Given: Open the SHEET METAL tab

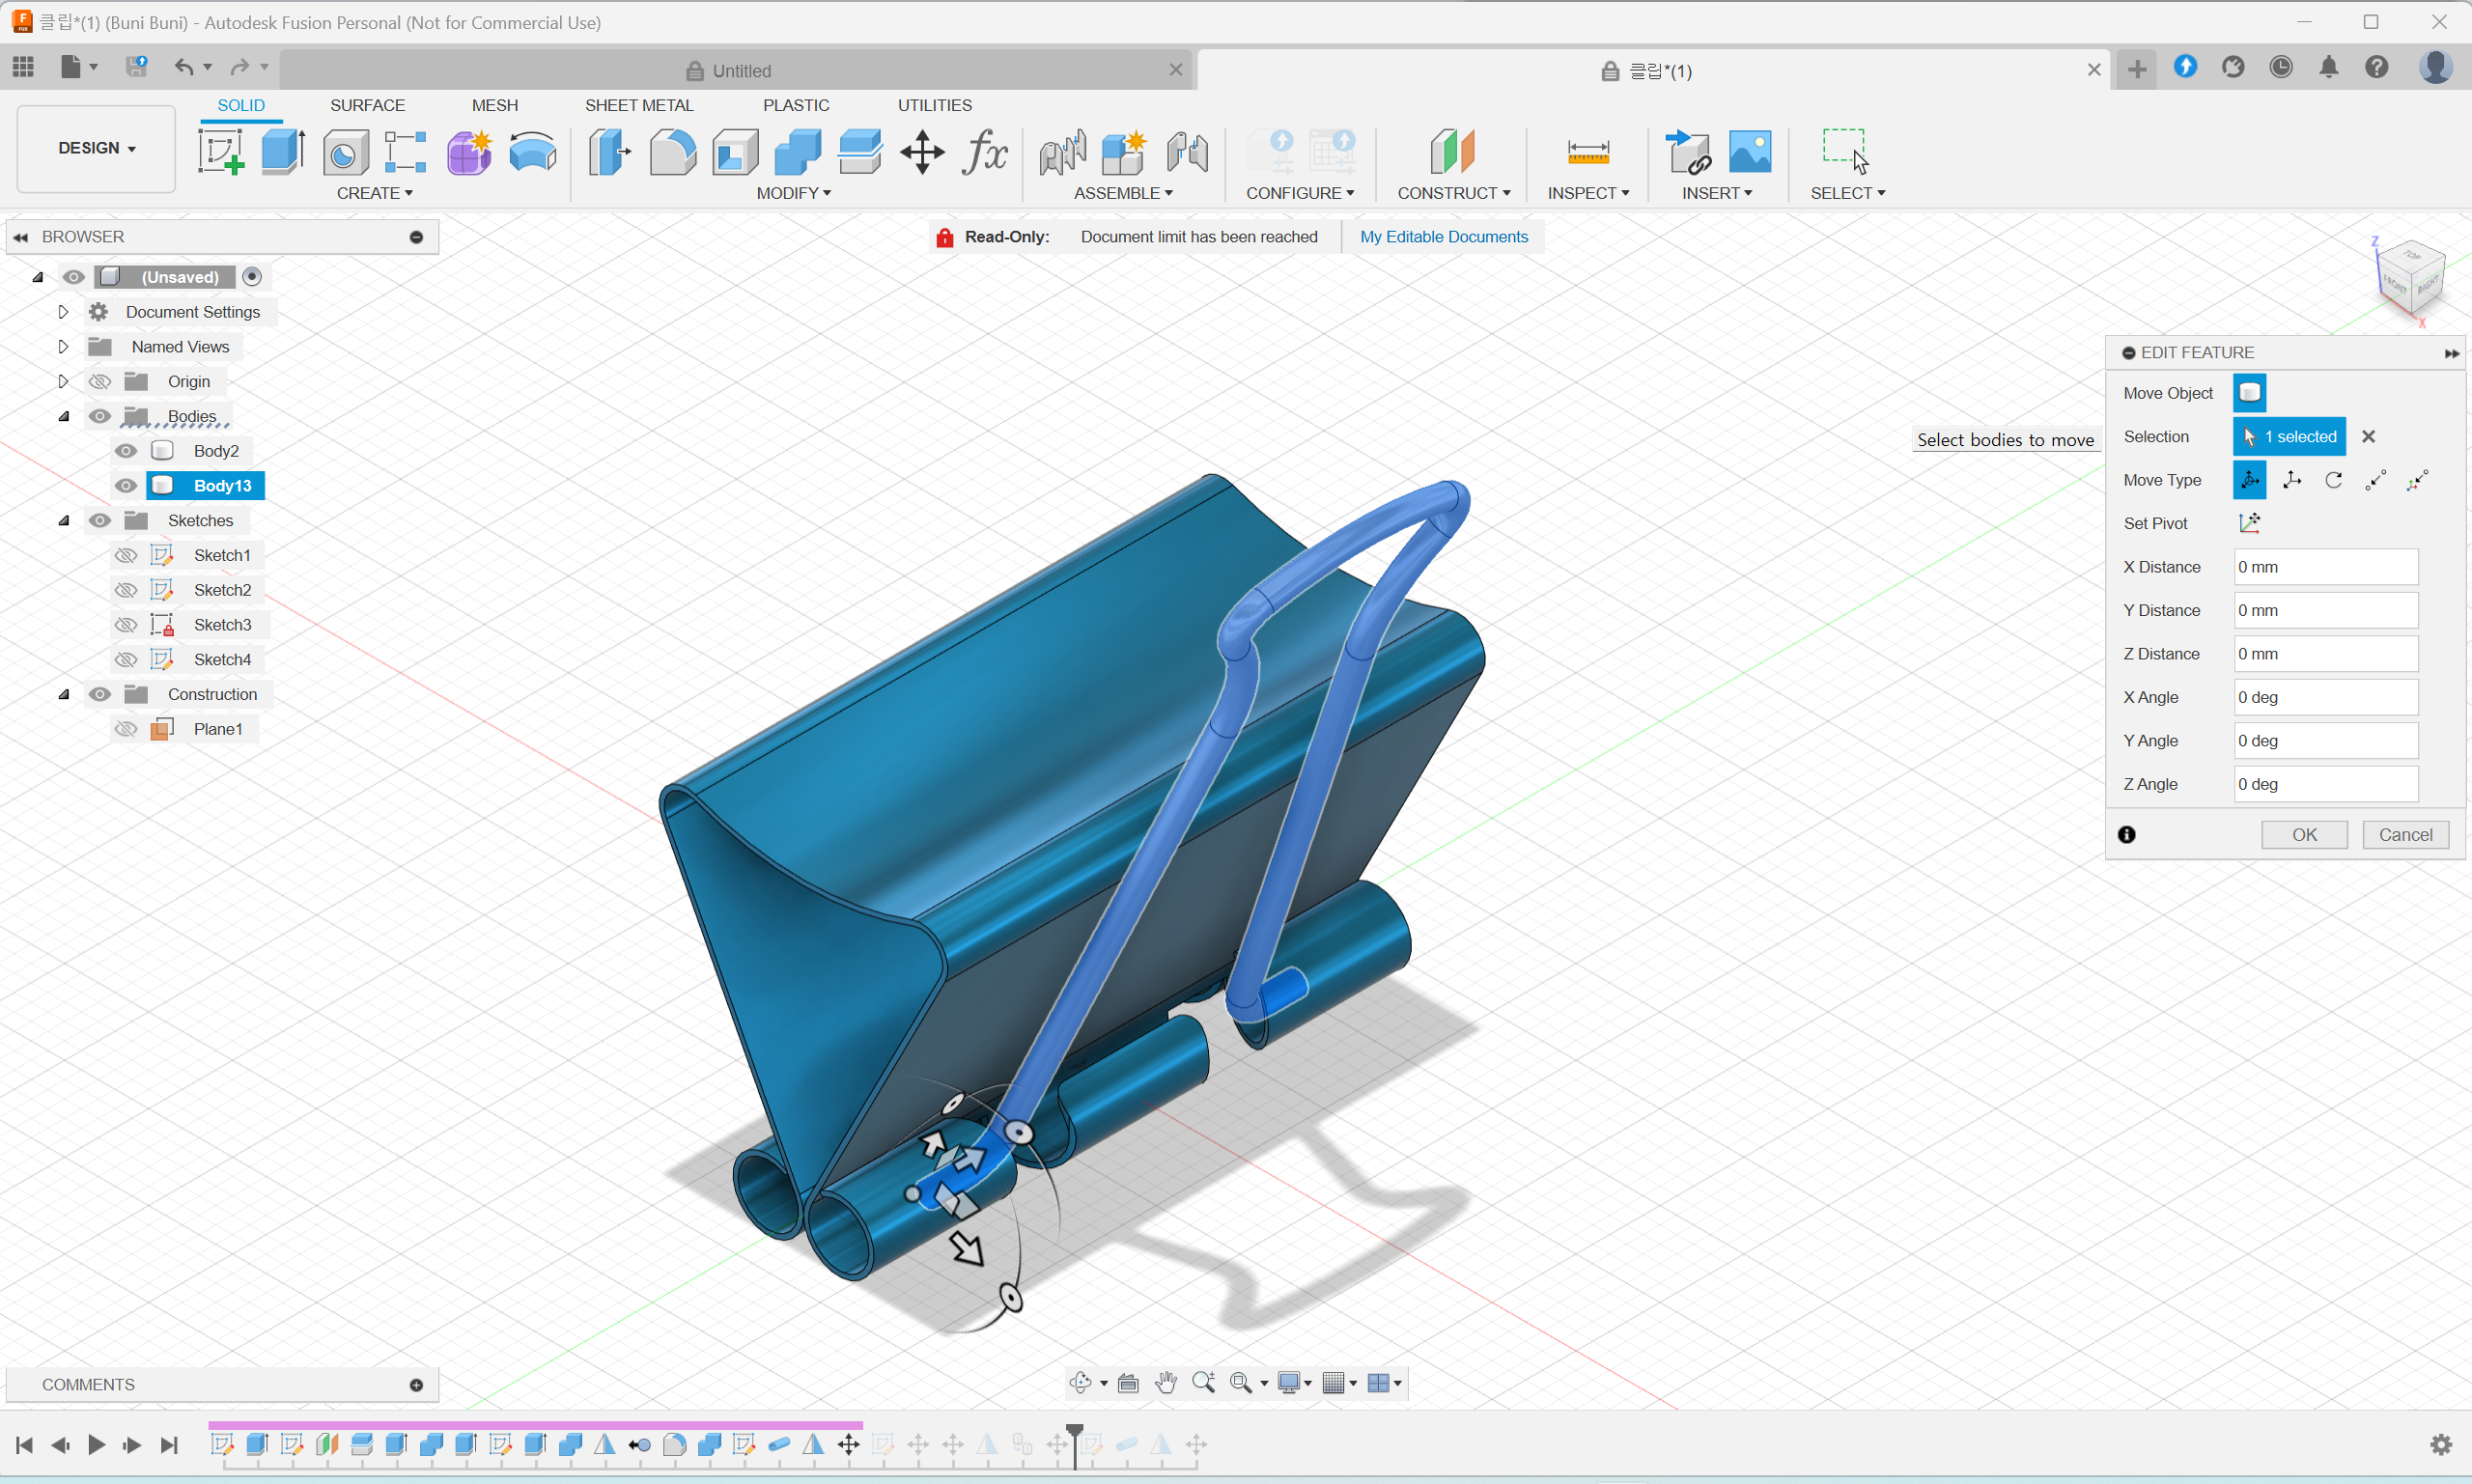Looking at the screenshot, I should [x=638, y=105].
